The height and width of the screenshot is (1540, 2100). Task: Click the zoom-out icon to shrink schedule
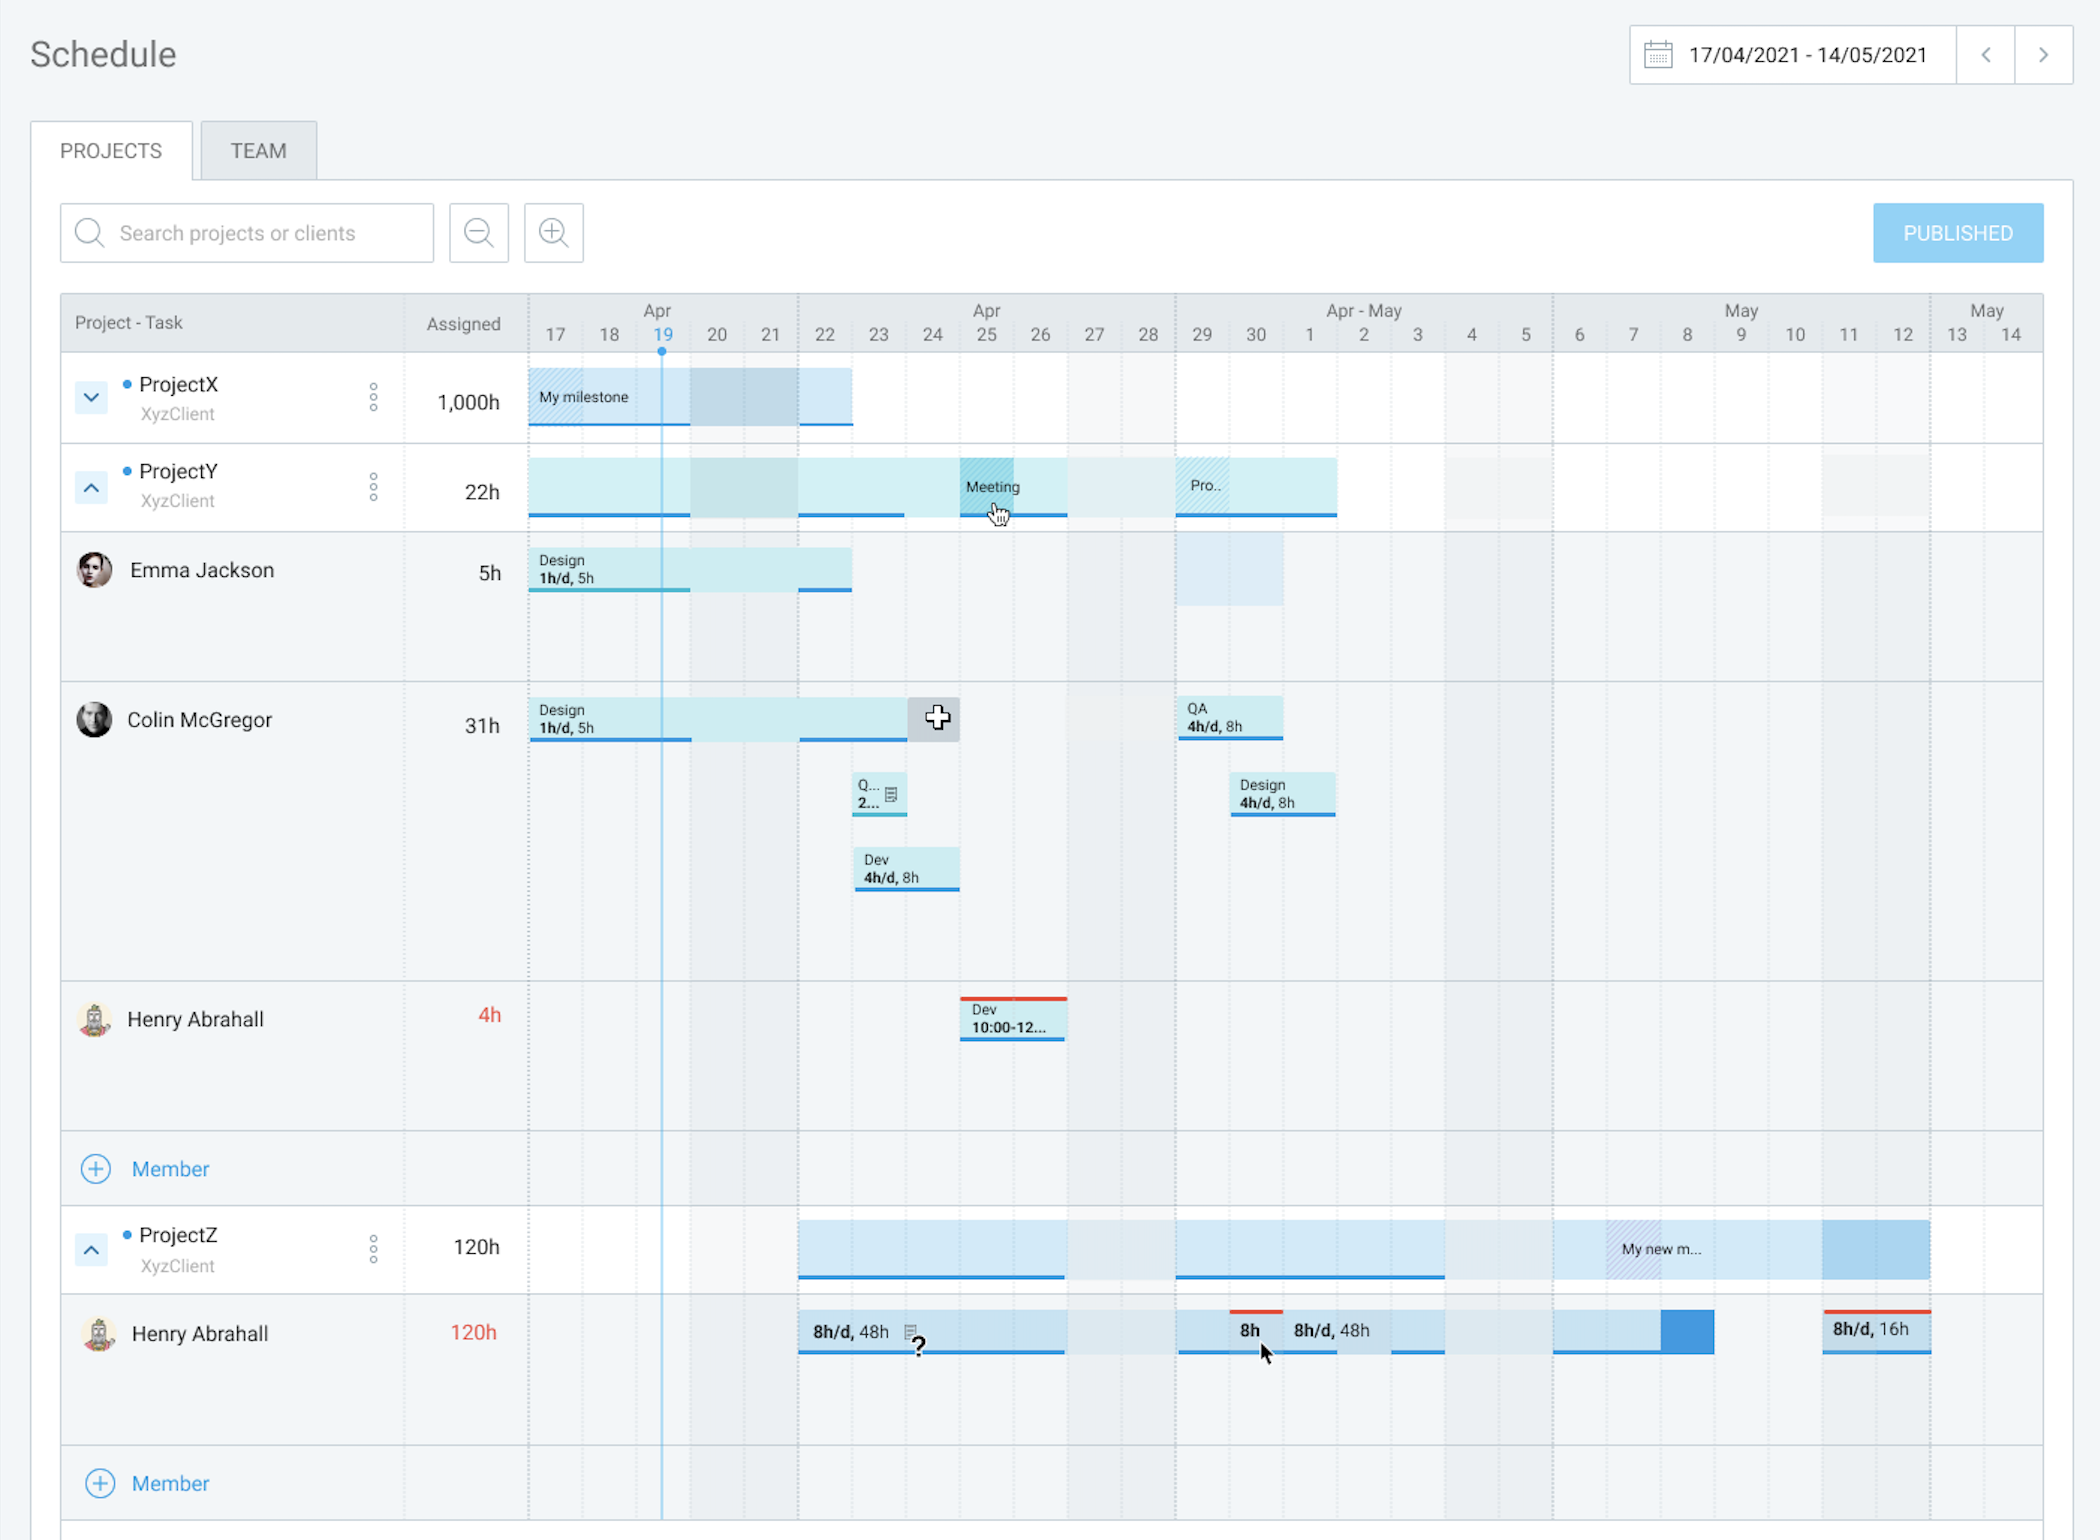click(x=479, y=233)
